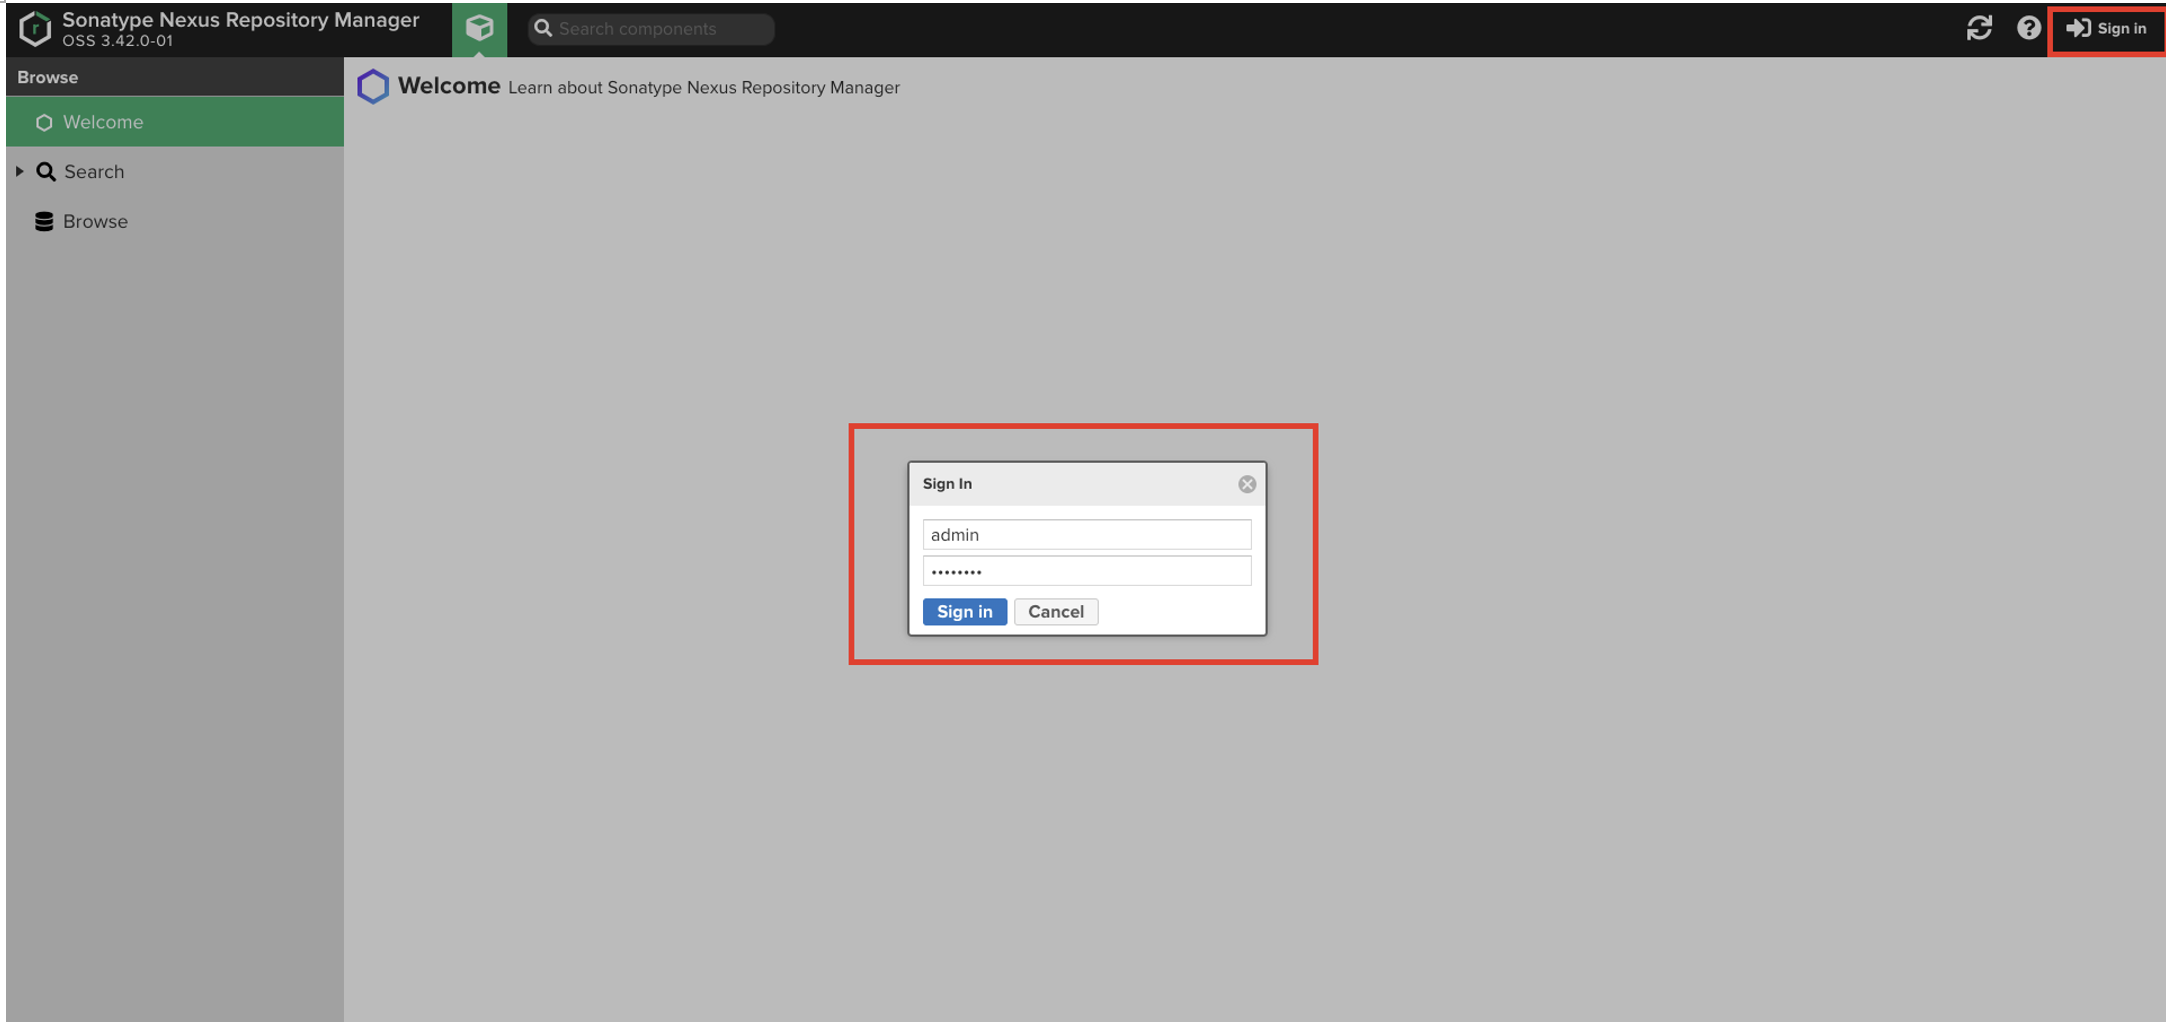The image size is (2166, 1024).
Task: Open the help question mark icon
Action: pos(2028,28)
